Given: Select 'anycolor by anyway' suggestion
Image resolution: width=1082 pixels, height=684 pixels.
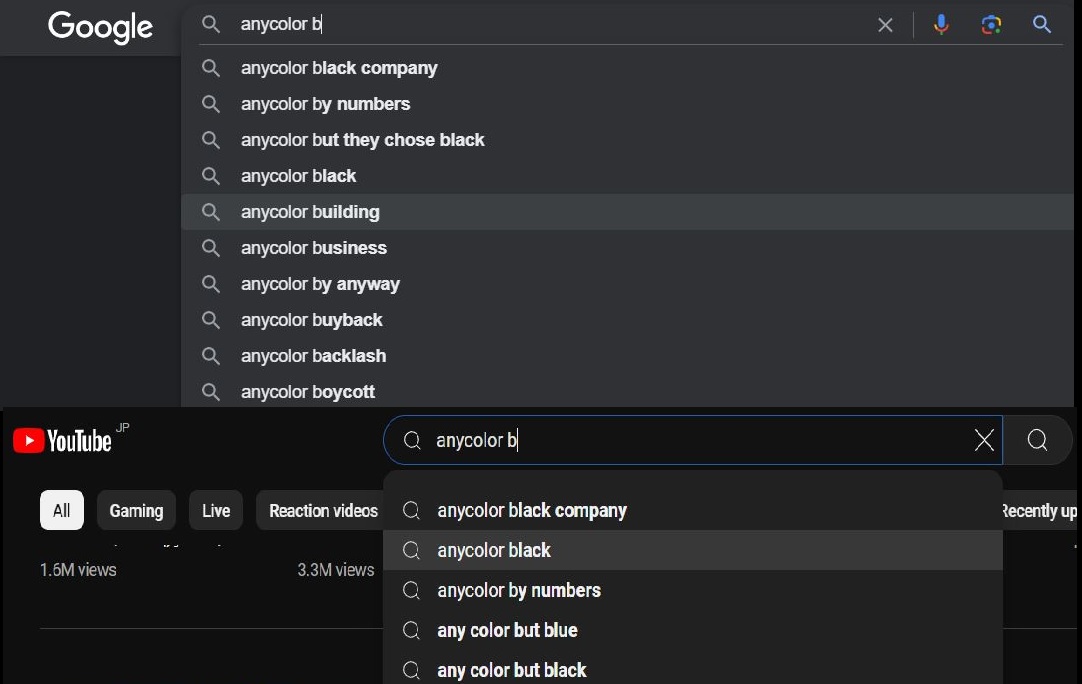Looking at the screenshot, I should [627, 284].
